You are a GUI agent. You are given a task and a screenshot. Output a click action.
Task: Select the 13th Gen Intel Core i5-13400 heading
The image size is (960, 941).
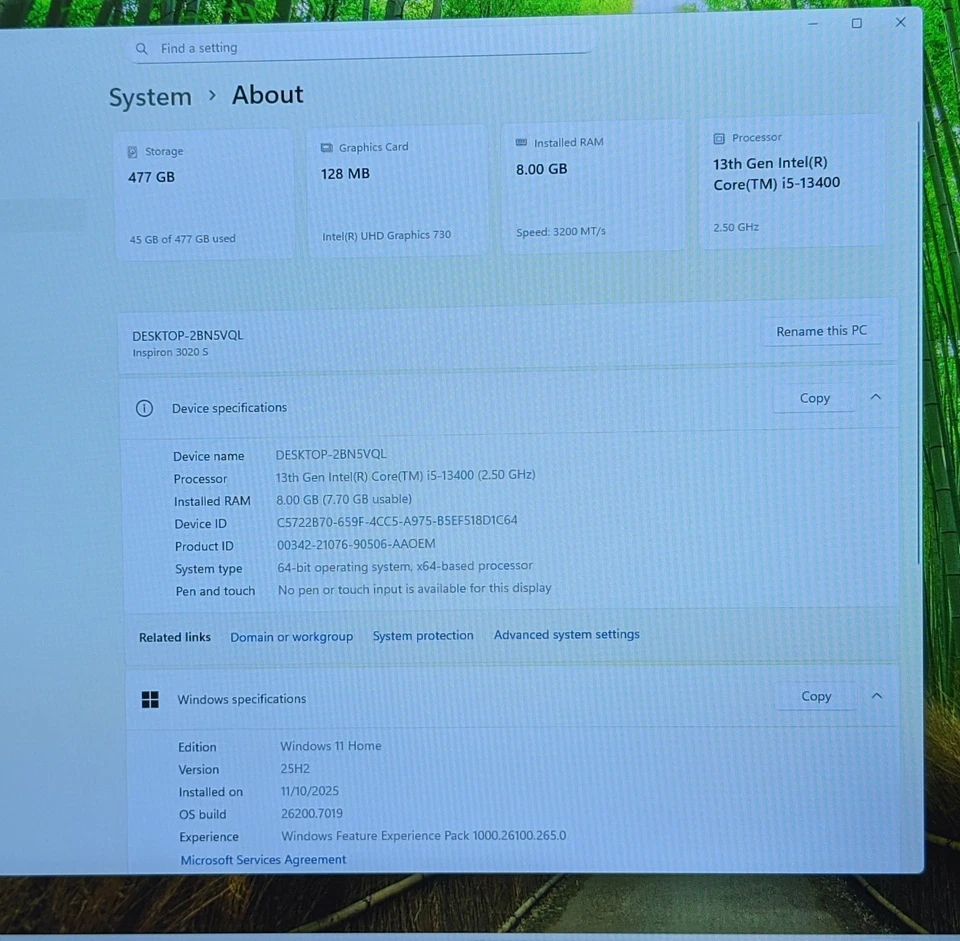point(776,173)
